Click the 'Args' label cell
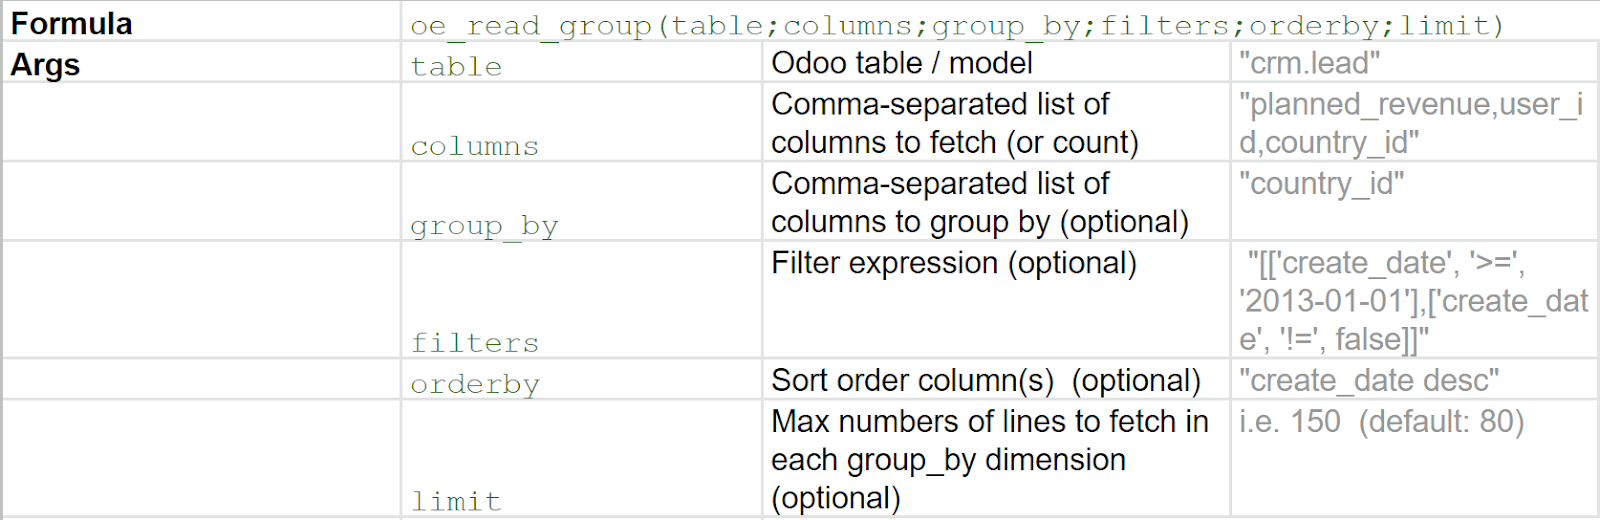Viewport: 1600px width, 520px height. pos(45,65)
